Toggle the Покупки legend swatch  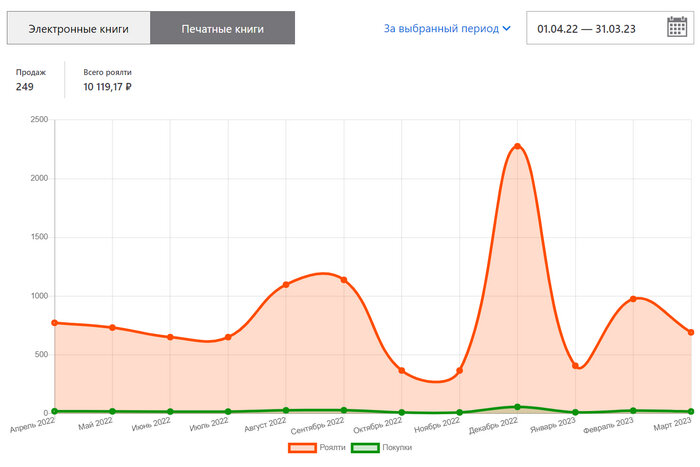click(x=365, y=447)
